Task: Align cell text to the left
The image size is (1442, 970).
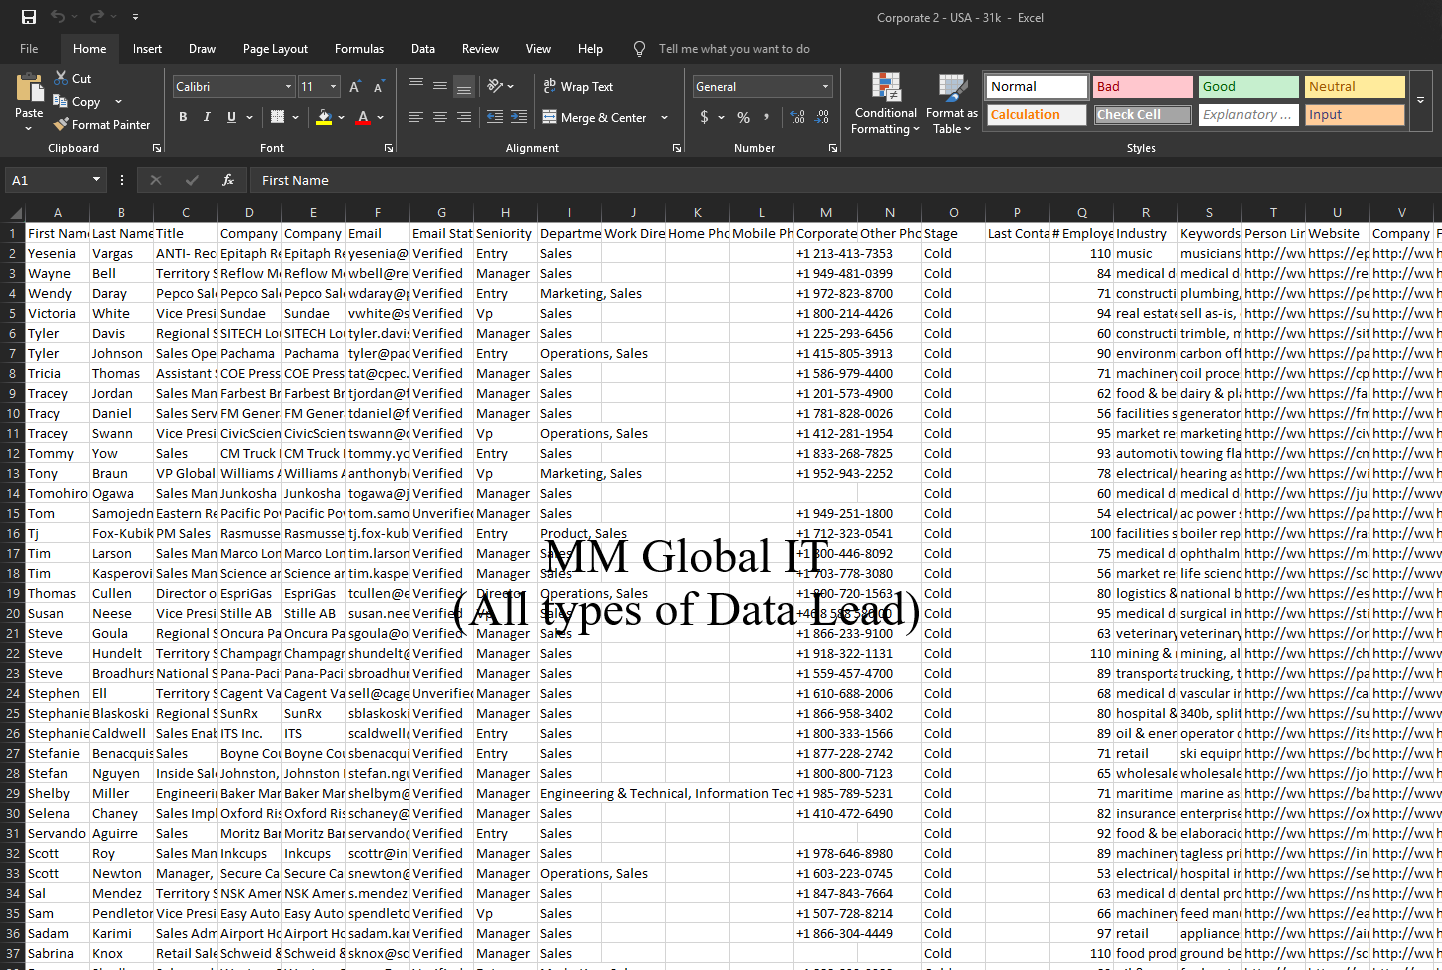Action: point(416,117)
